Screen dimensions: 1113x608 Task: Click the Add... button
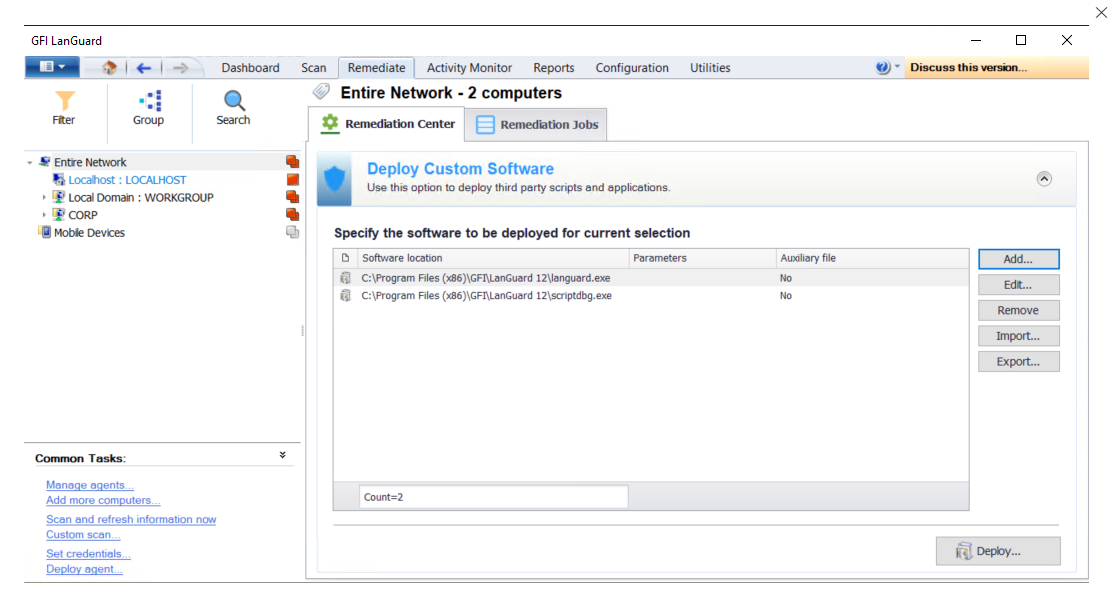pos(1019,259)
